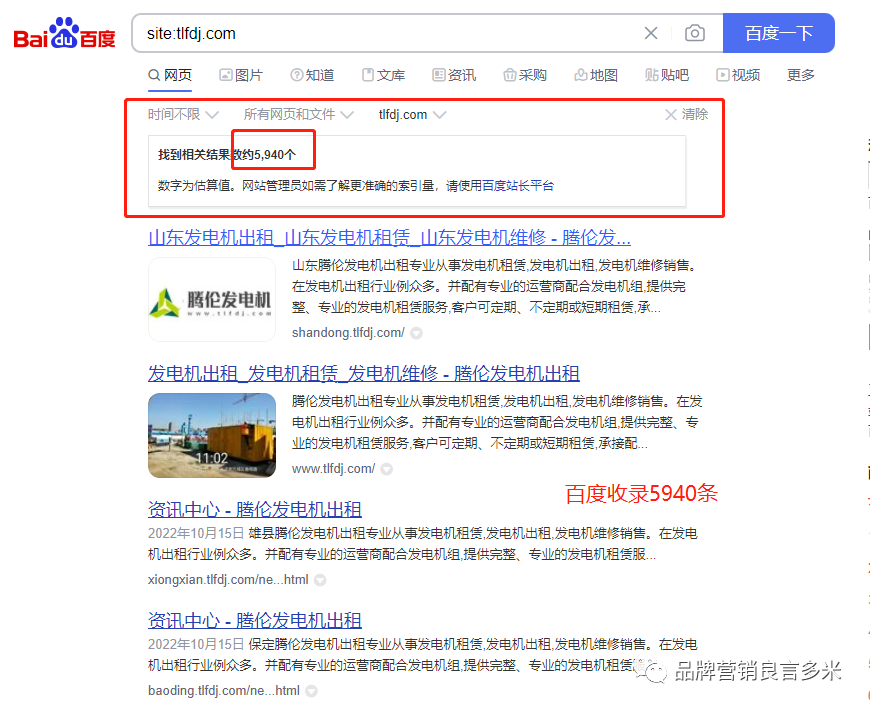Click 清除 to clear filters
Image resolution: width=870 pixels, height=709 pixels.
[x=687, y=114]
